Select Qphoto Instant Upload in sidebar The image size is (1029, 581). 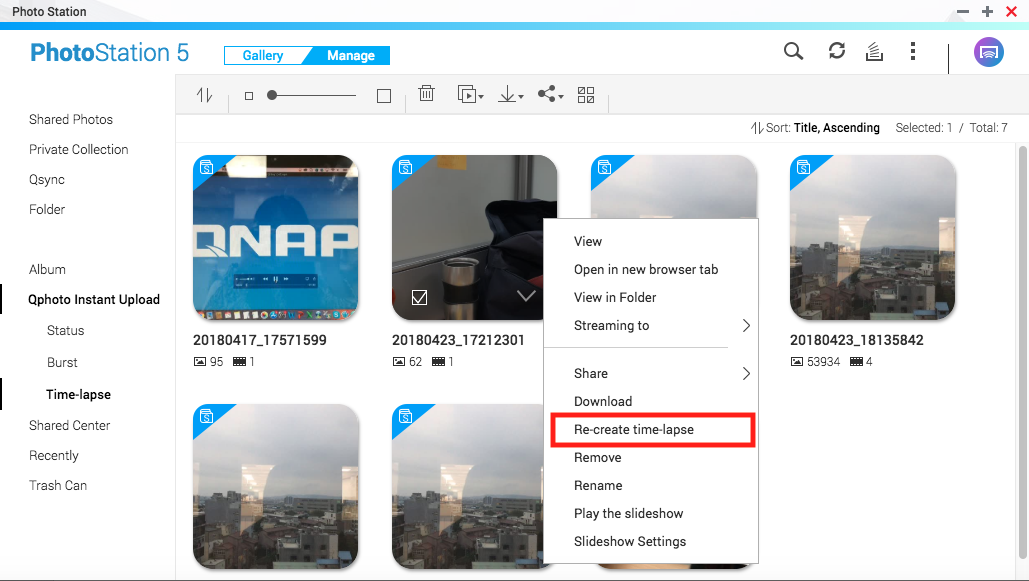[94, 300]
